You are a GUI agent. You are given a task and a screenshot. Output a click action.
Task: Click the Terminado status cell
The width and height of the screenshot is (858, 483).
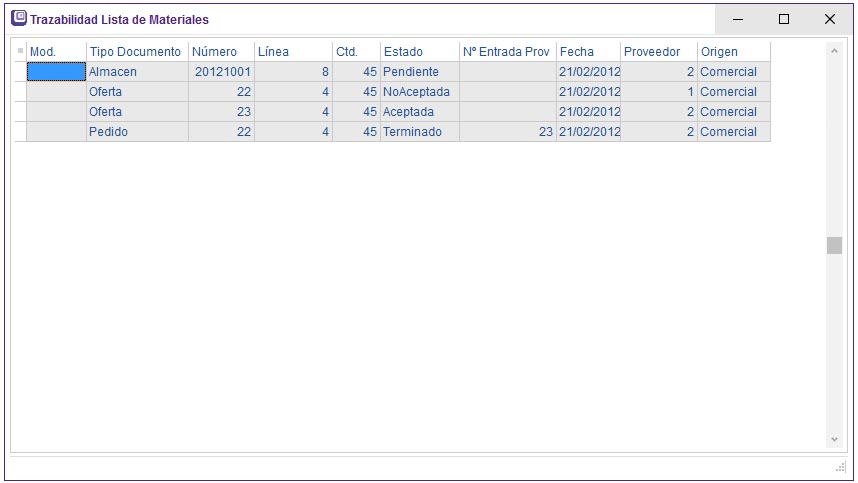[418, 132]
